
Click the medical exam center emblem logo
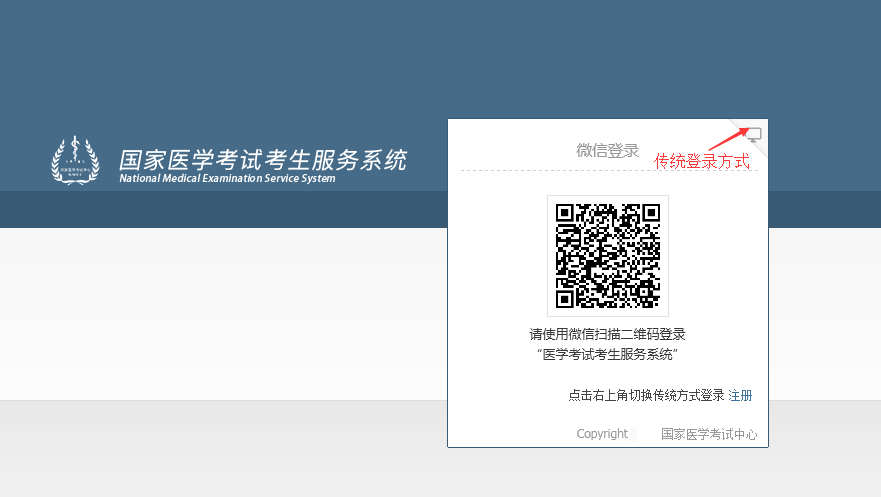point(75,161)
